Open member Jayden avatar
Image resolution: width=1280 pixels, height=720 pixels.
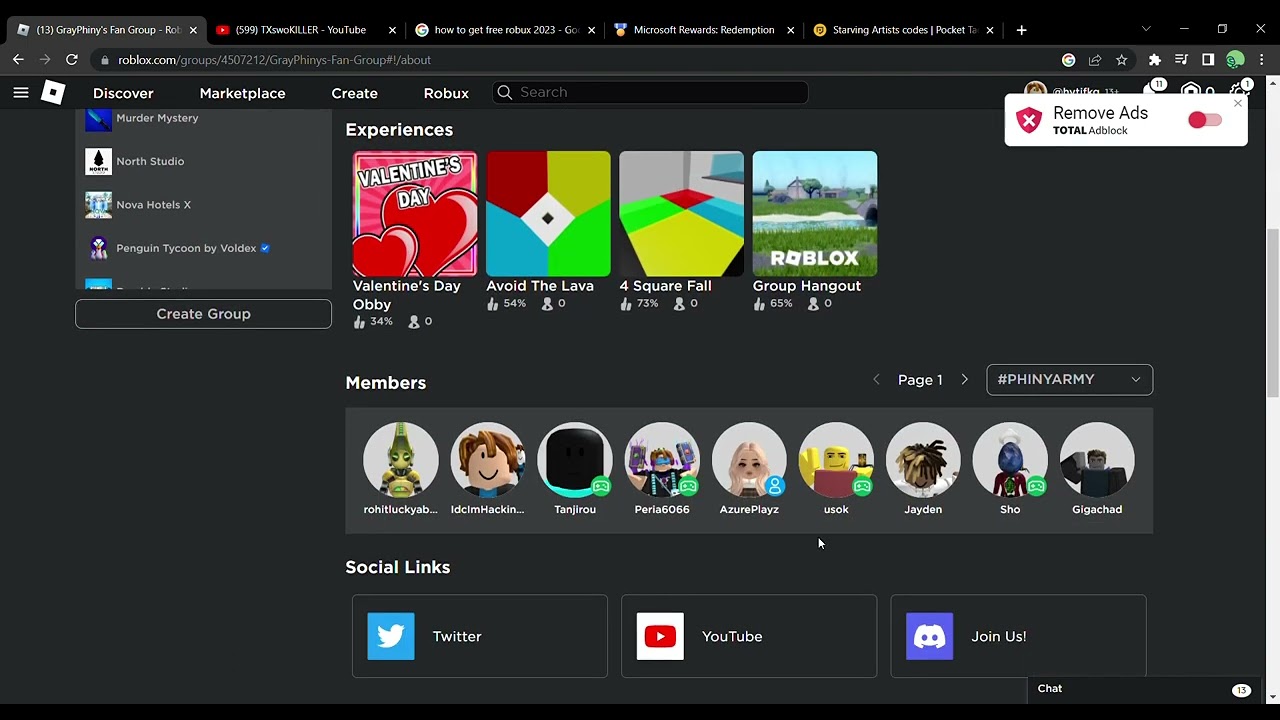tap(923, 460)
